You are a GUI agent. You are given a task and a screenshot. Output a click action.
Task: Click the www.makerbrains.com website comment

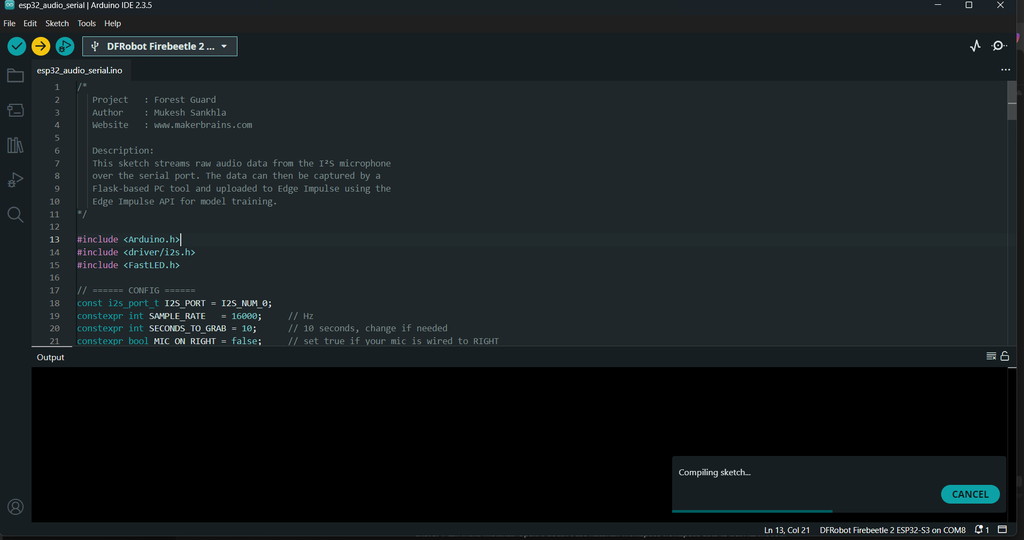(202, 125)
